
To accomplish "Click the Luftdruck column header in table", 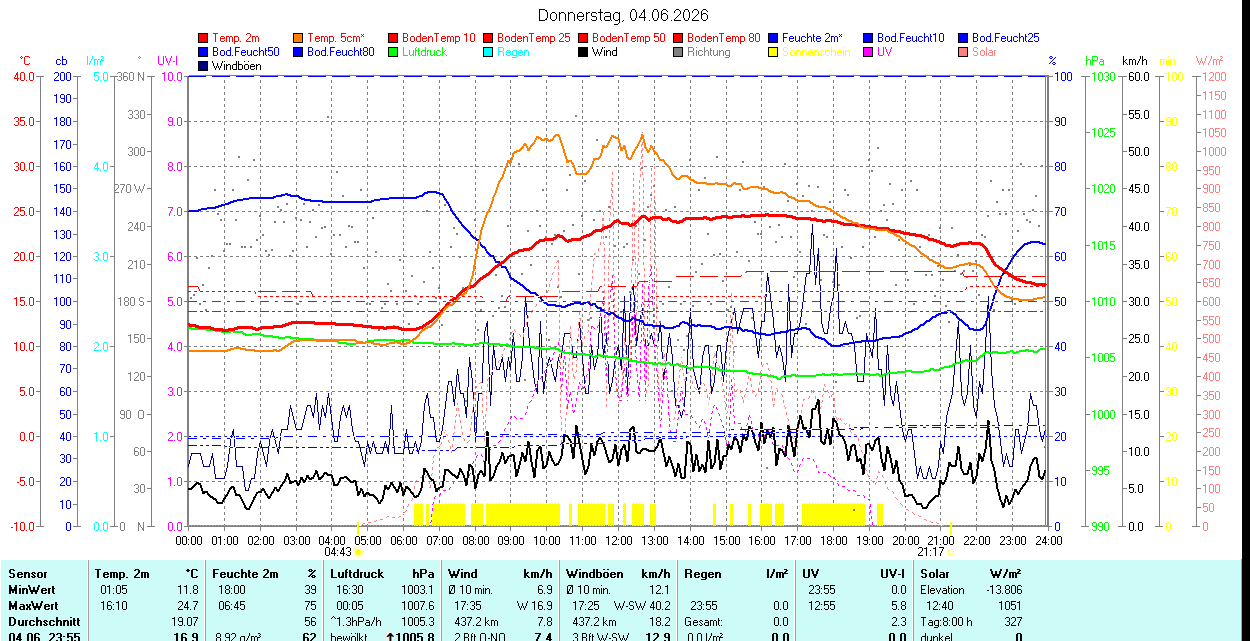I will (x=358, y=574).
